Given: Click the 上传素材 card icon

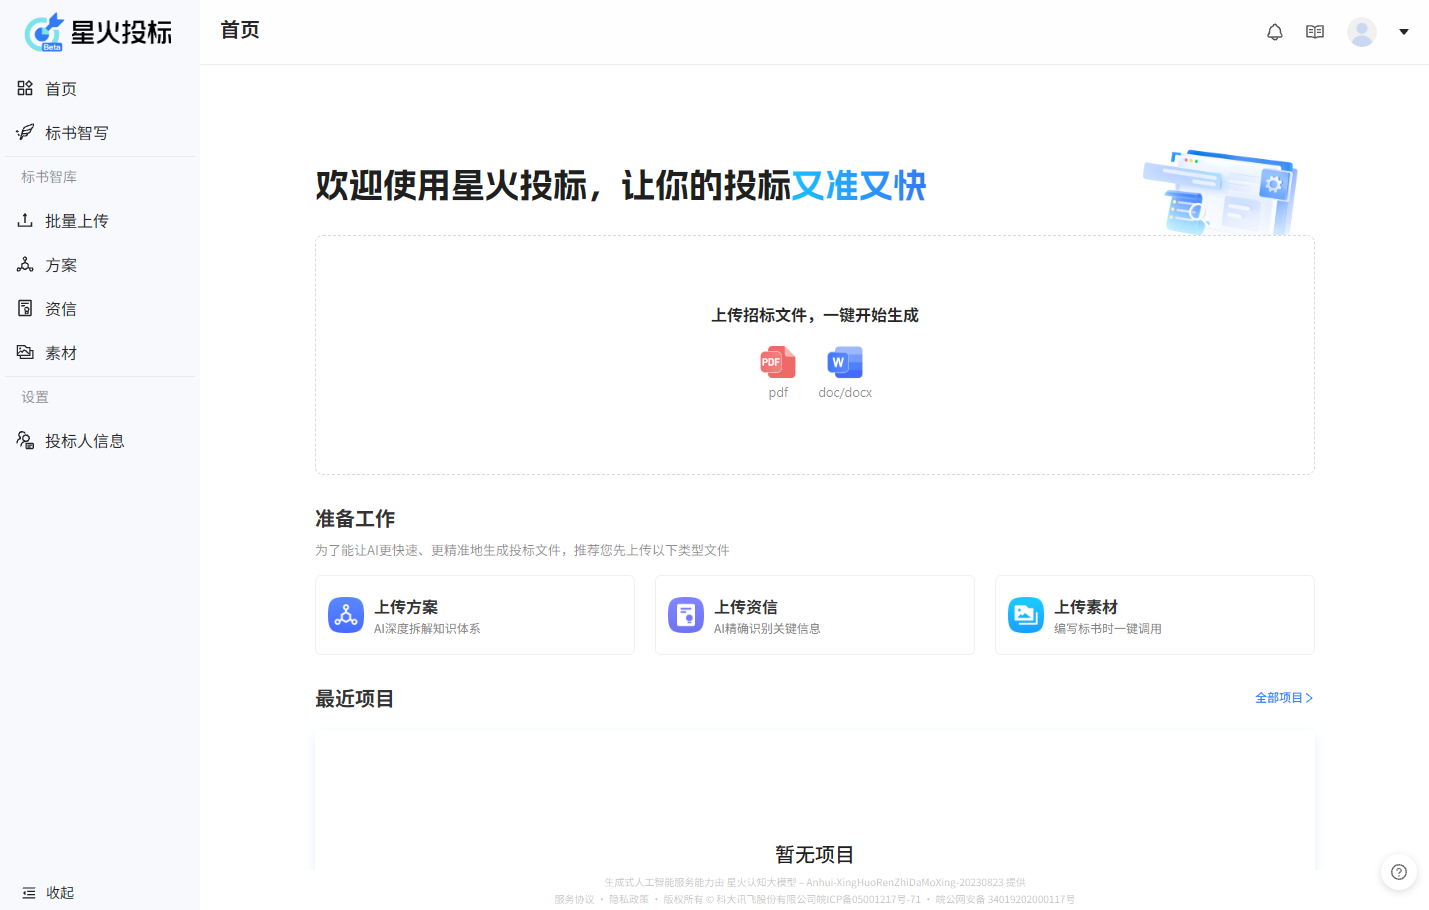Looking at the screenshot, I should [1026, 615].
